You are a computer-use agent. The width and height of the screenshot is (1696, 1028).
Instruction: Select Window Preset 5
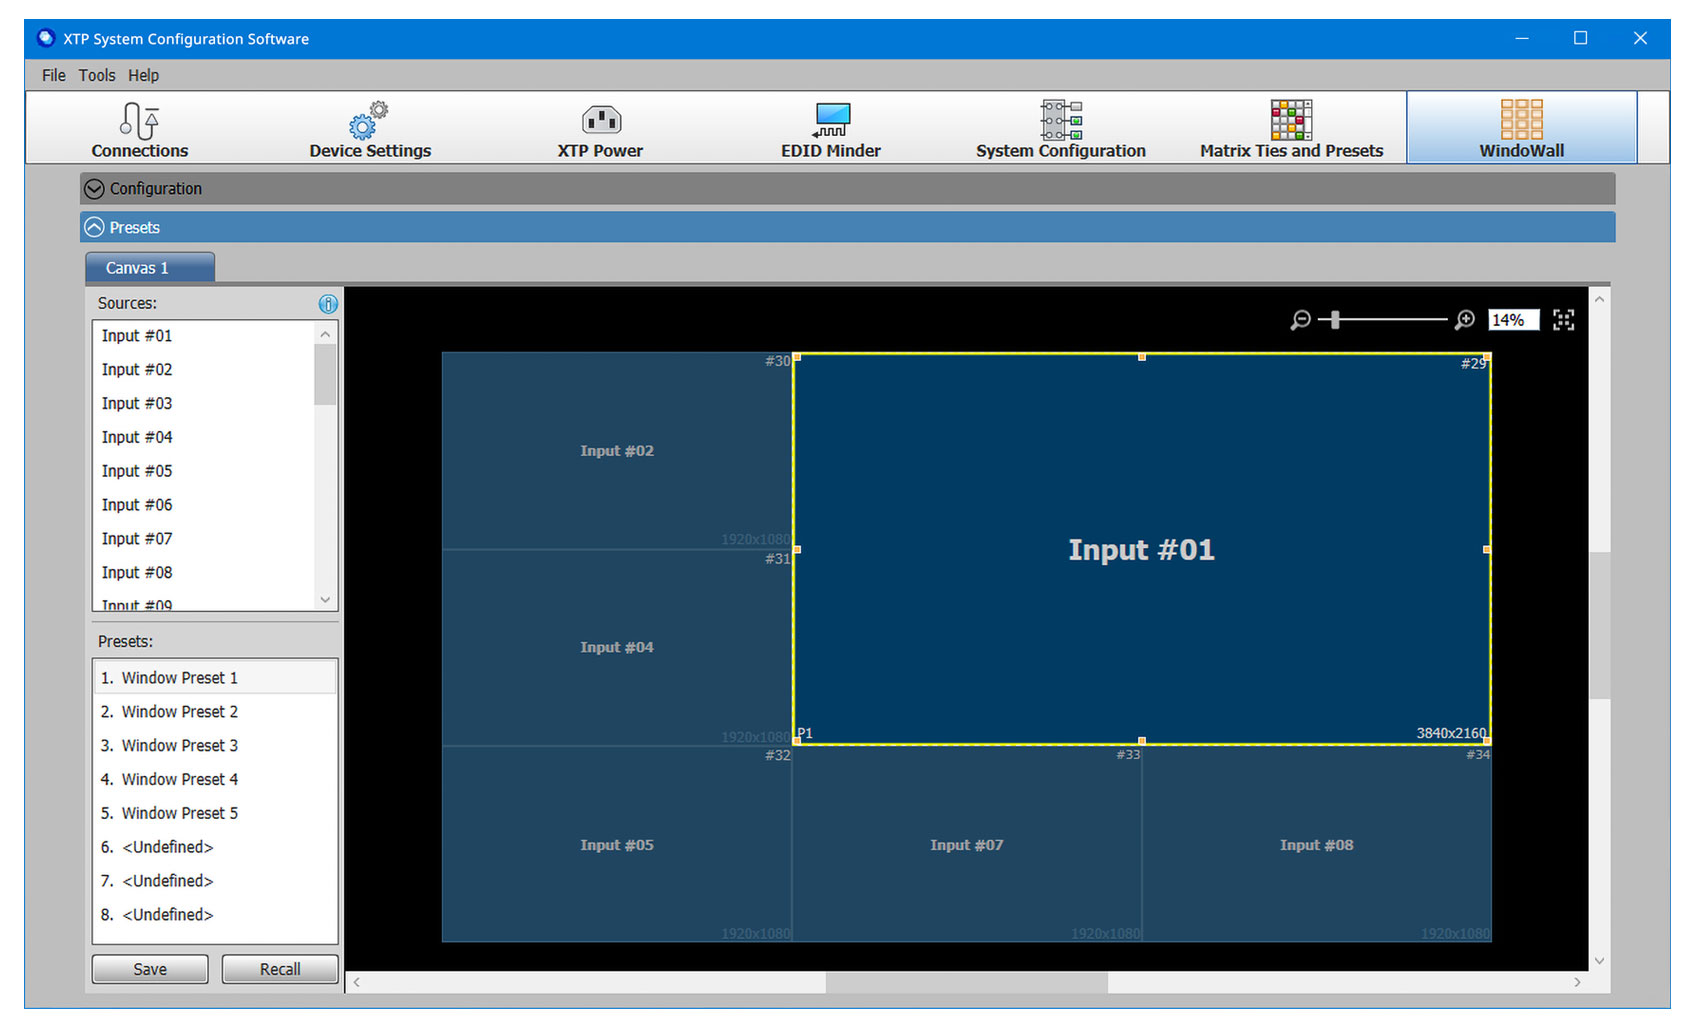(x=215, y=814)
